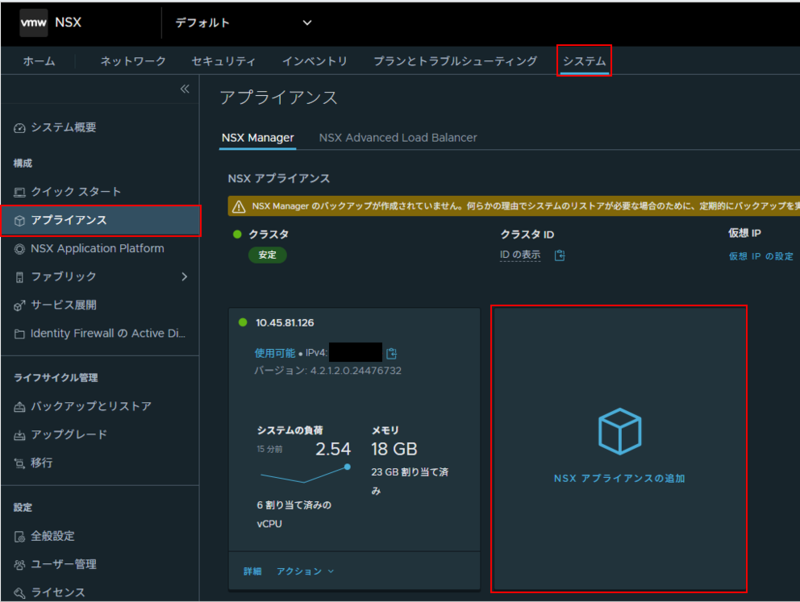Click the クイック スタート laptop icon
The image size is (800, 602).
pyautogui.click(x=19, y=192)
